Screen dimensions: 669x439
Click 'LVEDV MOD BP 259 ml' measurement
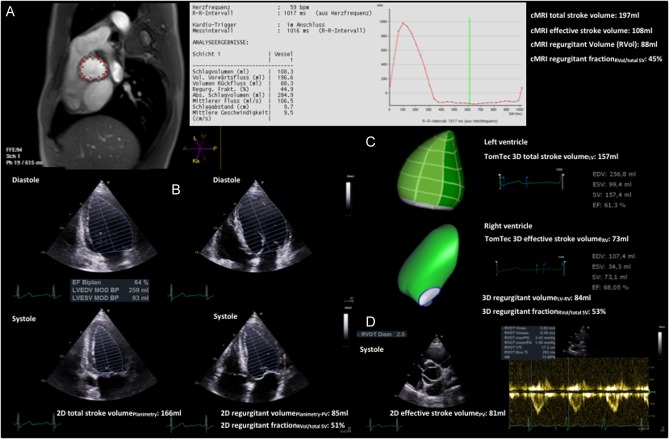click(x=110, y=291)
